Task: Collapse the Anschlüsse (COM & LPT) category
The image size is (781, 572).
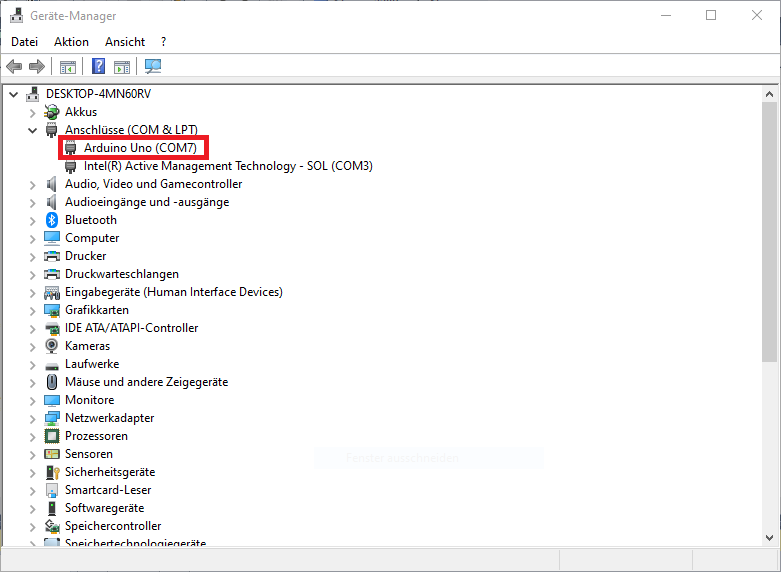Action: click(x=32, y=131)
